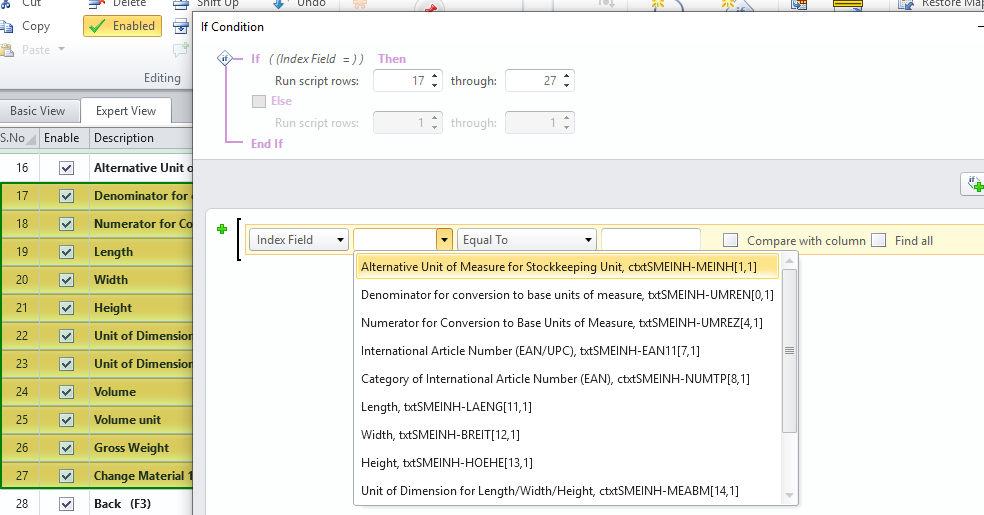
Task: Increase If start row 17 spinner
Action: (434, 75)
